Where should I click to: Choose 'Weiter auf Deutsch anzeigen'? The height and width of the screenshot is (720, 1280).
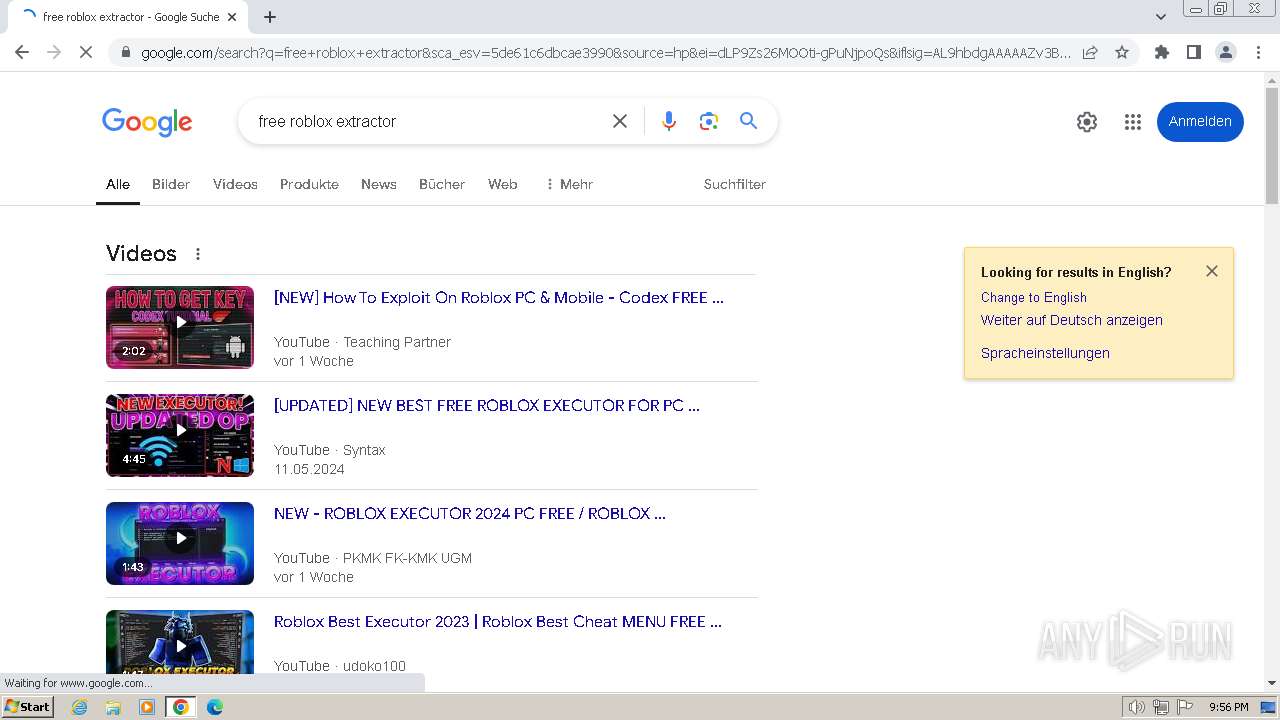click(1072, 320)
